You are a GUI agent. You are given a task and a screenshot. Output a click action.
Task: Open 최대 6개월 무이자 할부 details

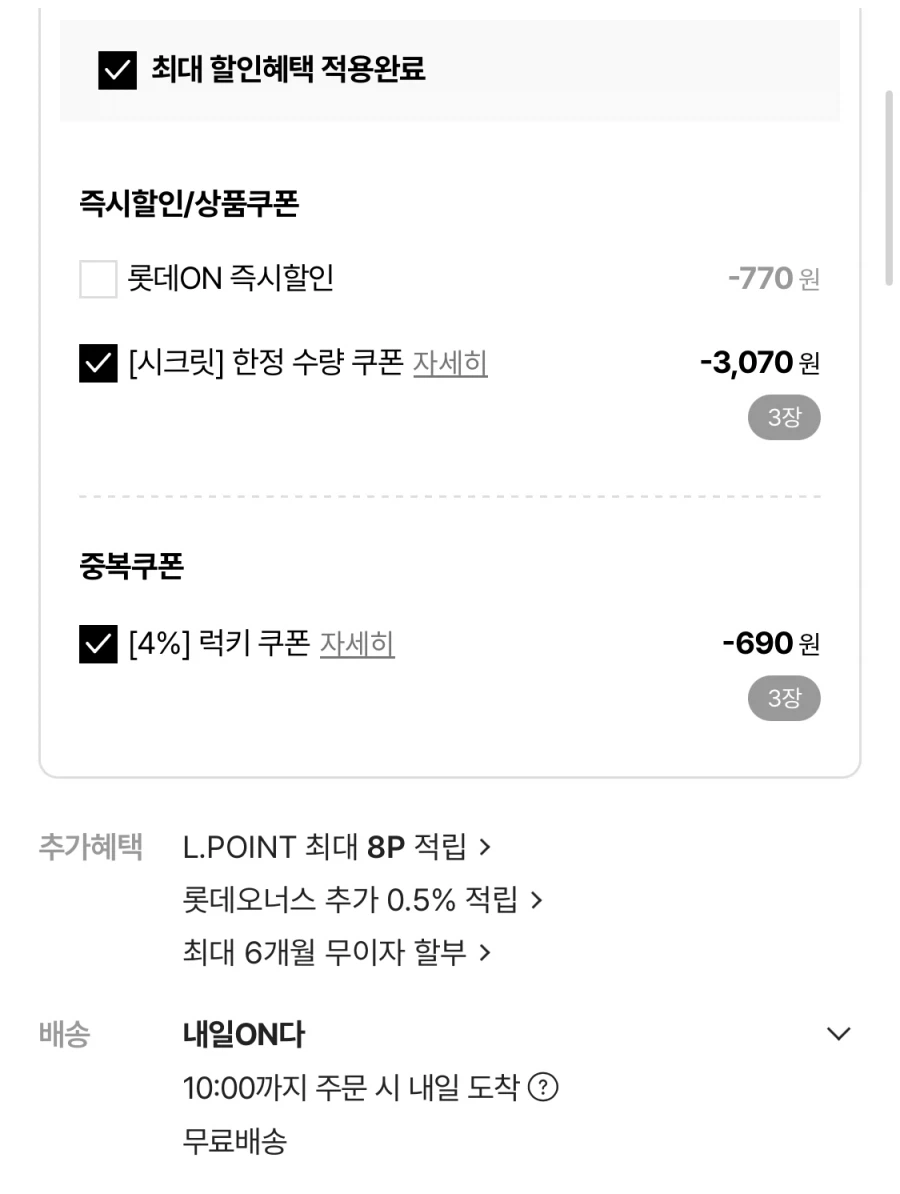coord(325,952)
